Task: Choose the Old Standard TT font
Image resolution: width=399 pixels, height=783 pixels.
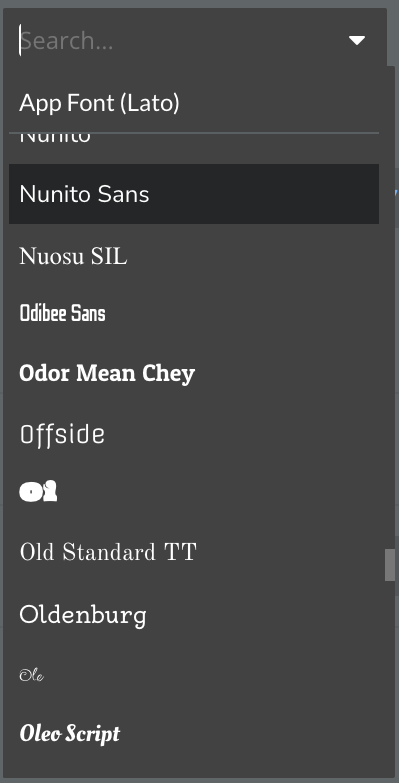Action: pyautogui.click(x=194, y=552)
